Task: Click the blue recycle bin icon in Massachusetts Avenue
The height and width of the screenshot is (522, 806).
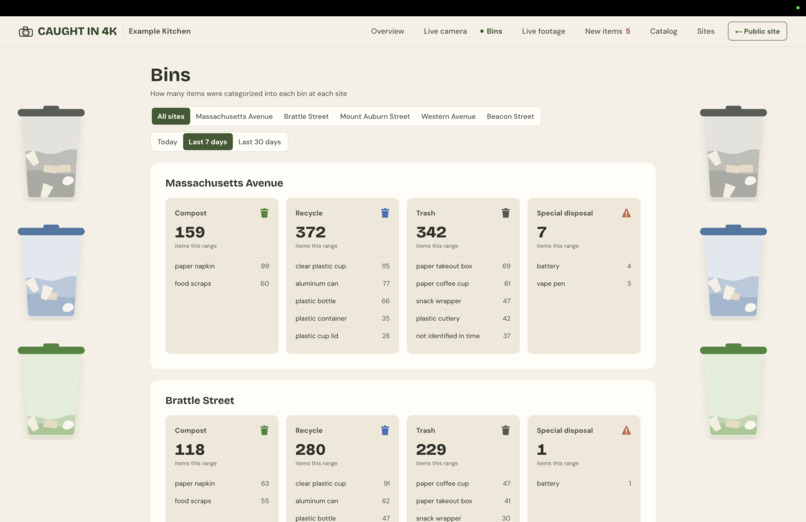Action: (385, 213)
